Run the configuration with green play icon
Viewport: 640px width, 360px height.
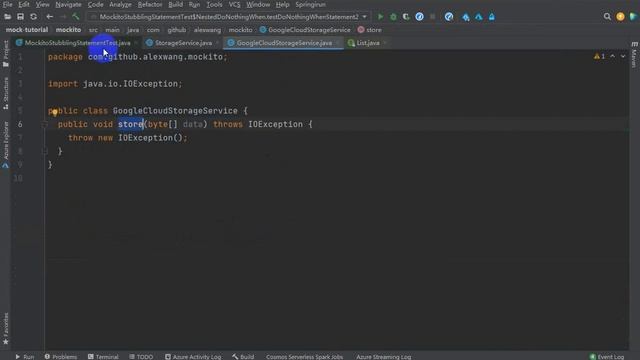[380, 17]
